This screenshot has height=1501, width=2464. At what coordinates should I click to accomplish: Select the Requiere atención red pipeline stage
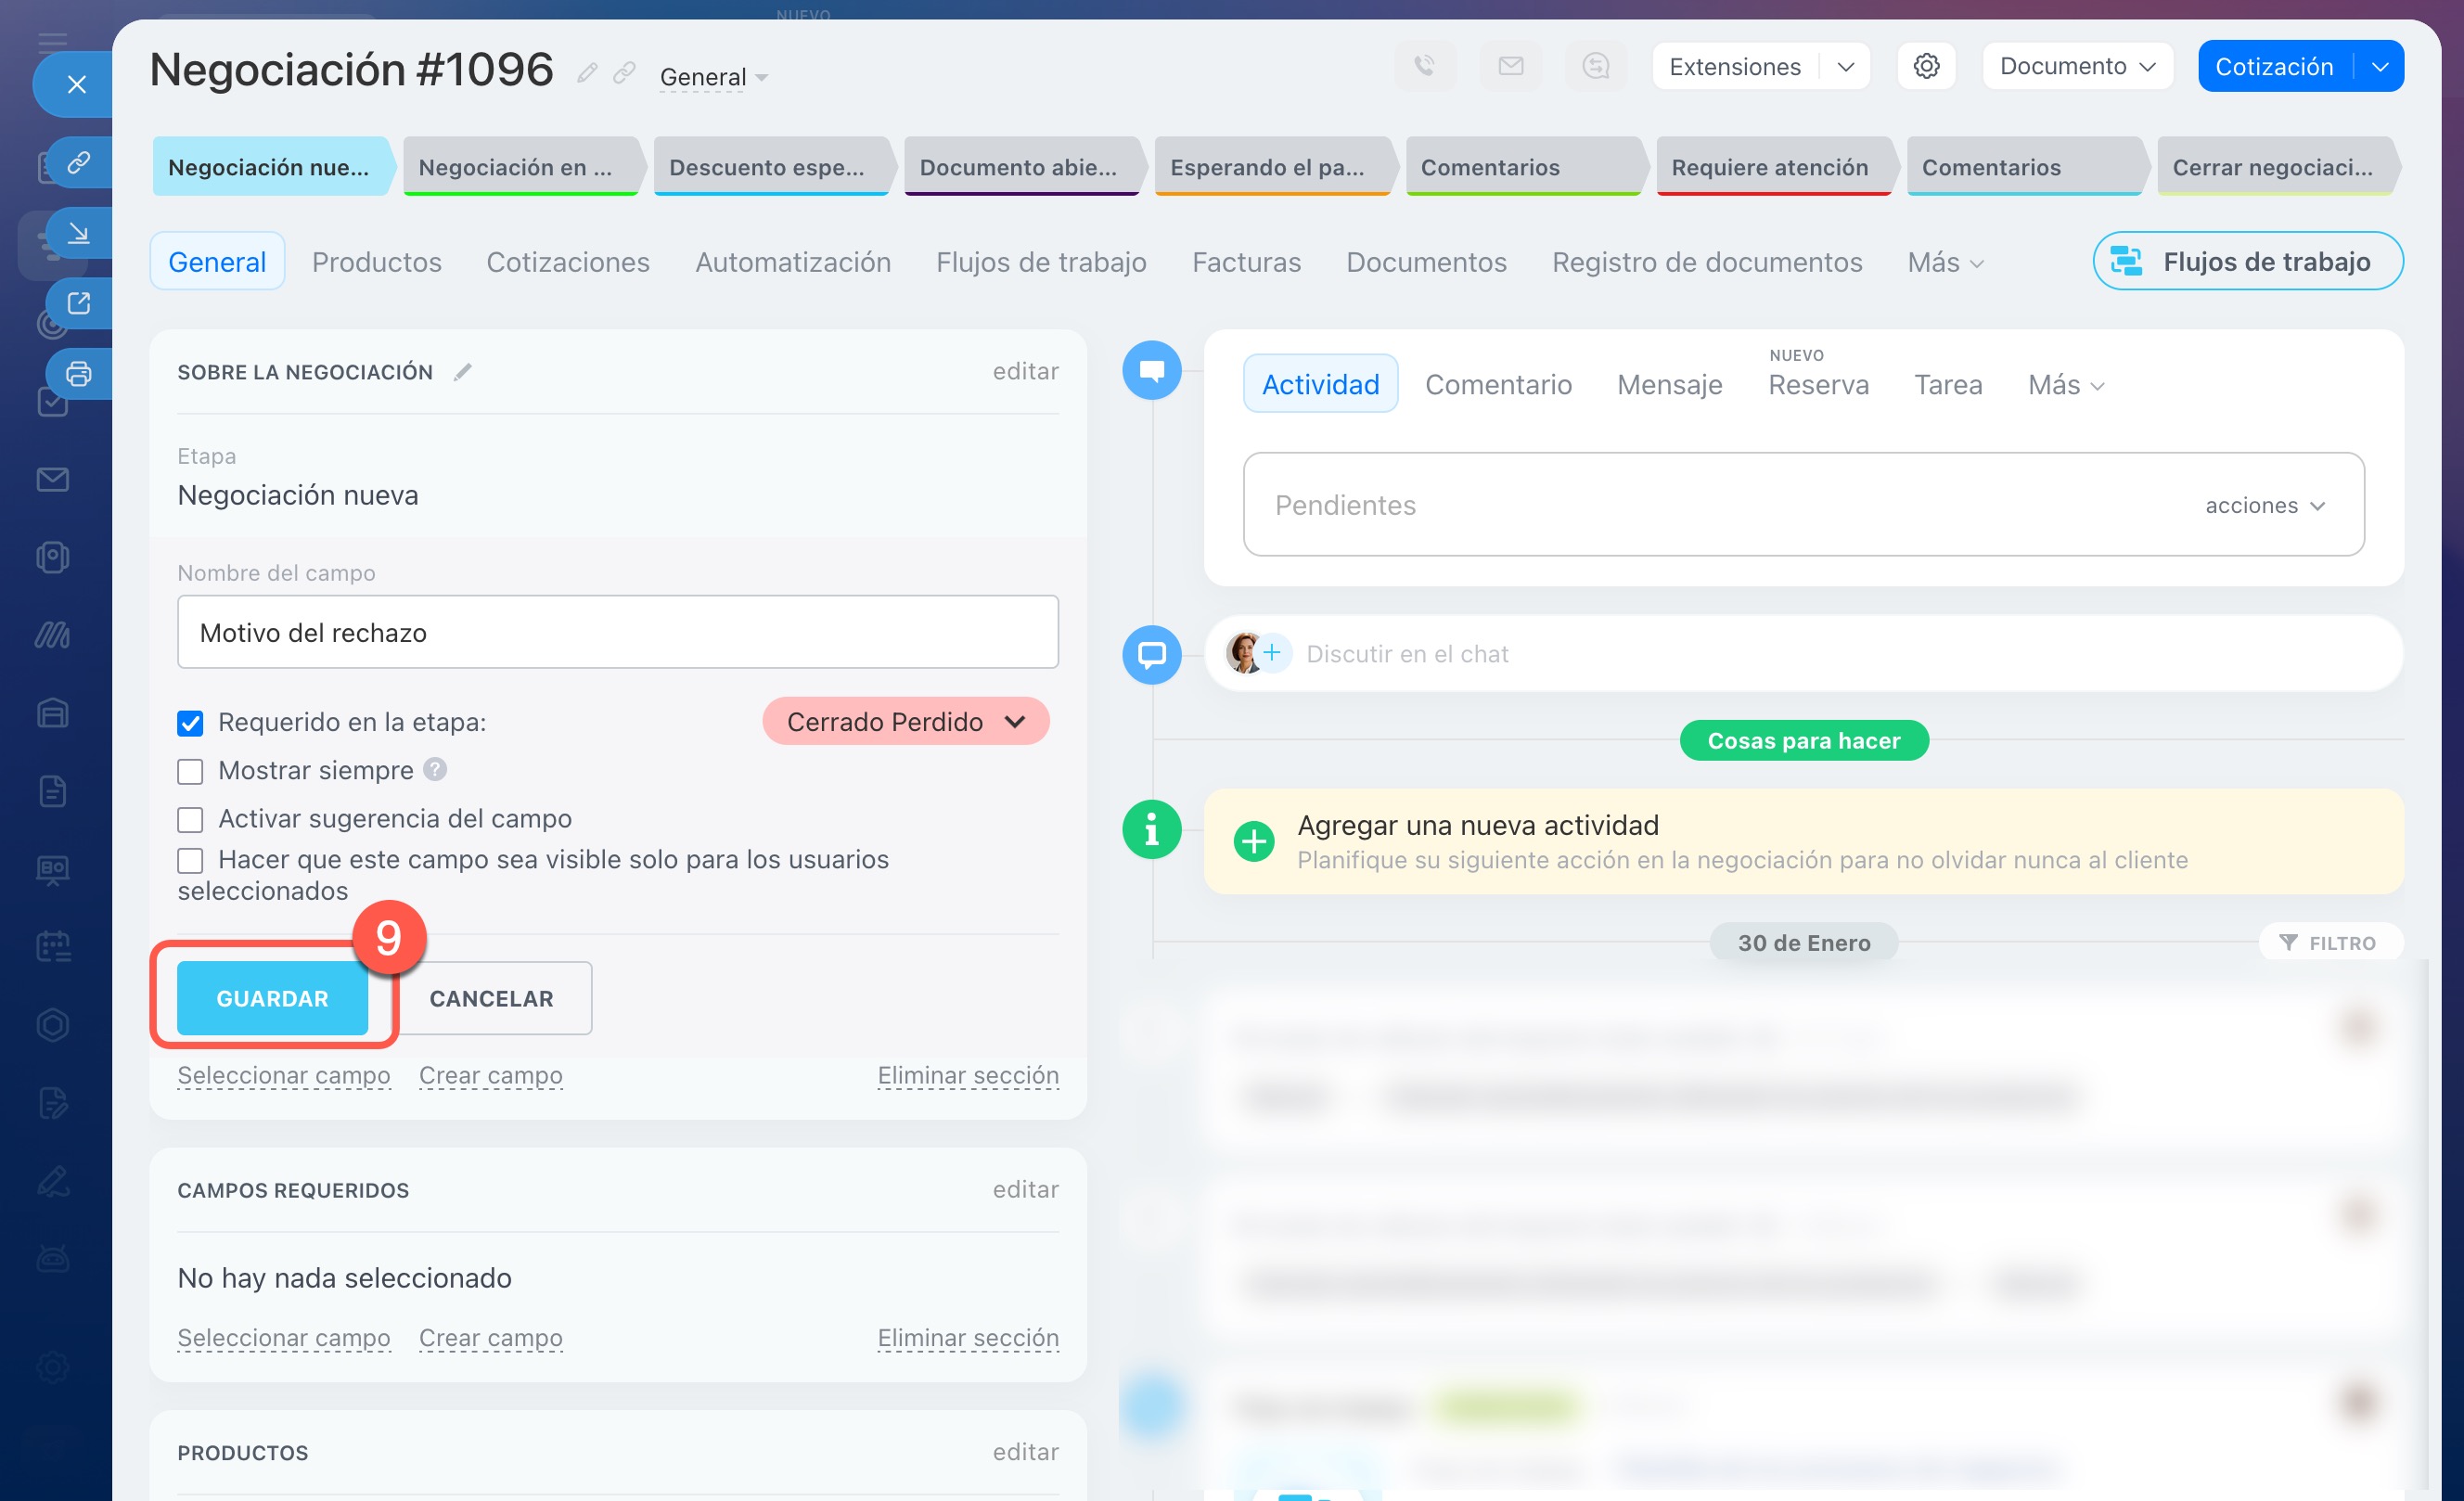[x=1769, y=167]
